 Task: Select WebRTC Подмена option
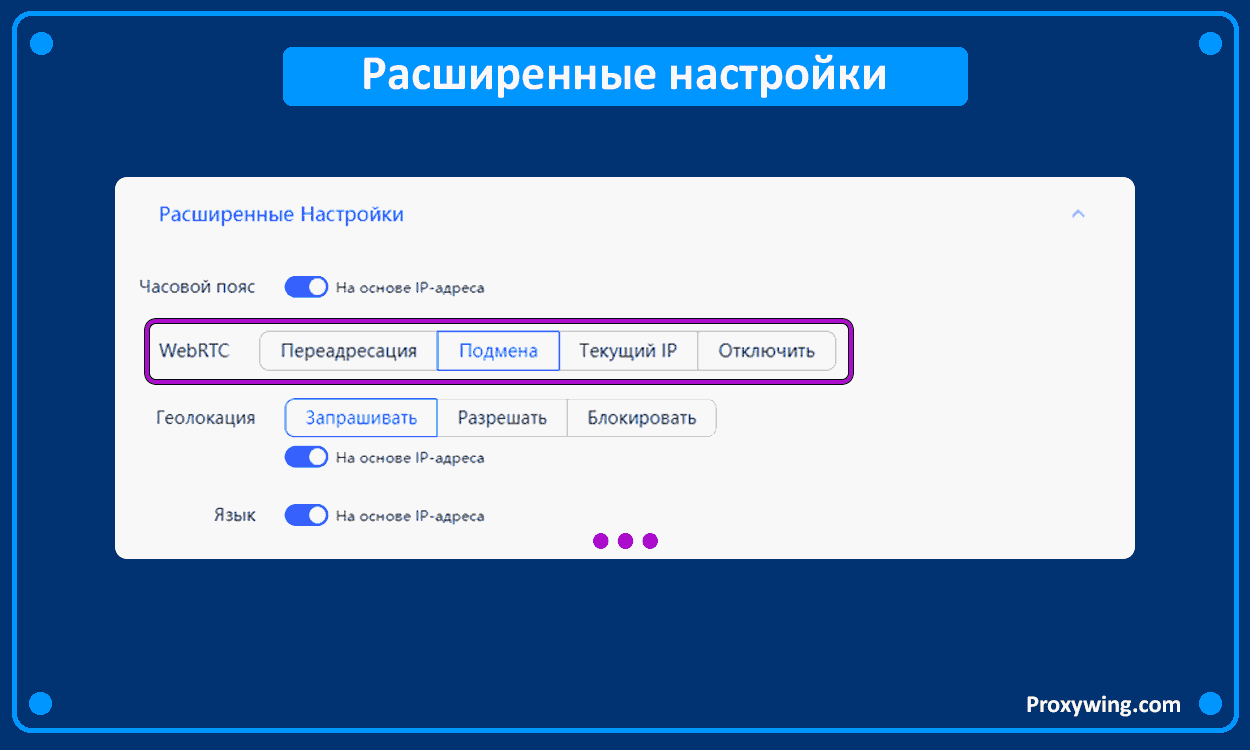click(498, 351)
